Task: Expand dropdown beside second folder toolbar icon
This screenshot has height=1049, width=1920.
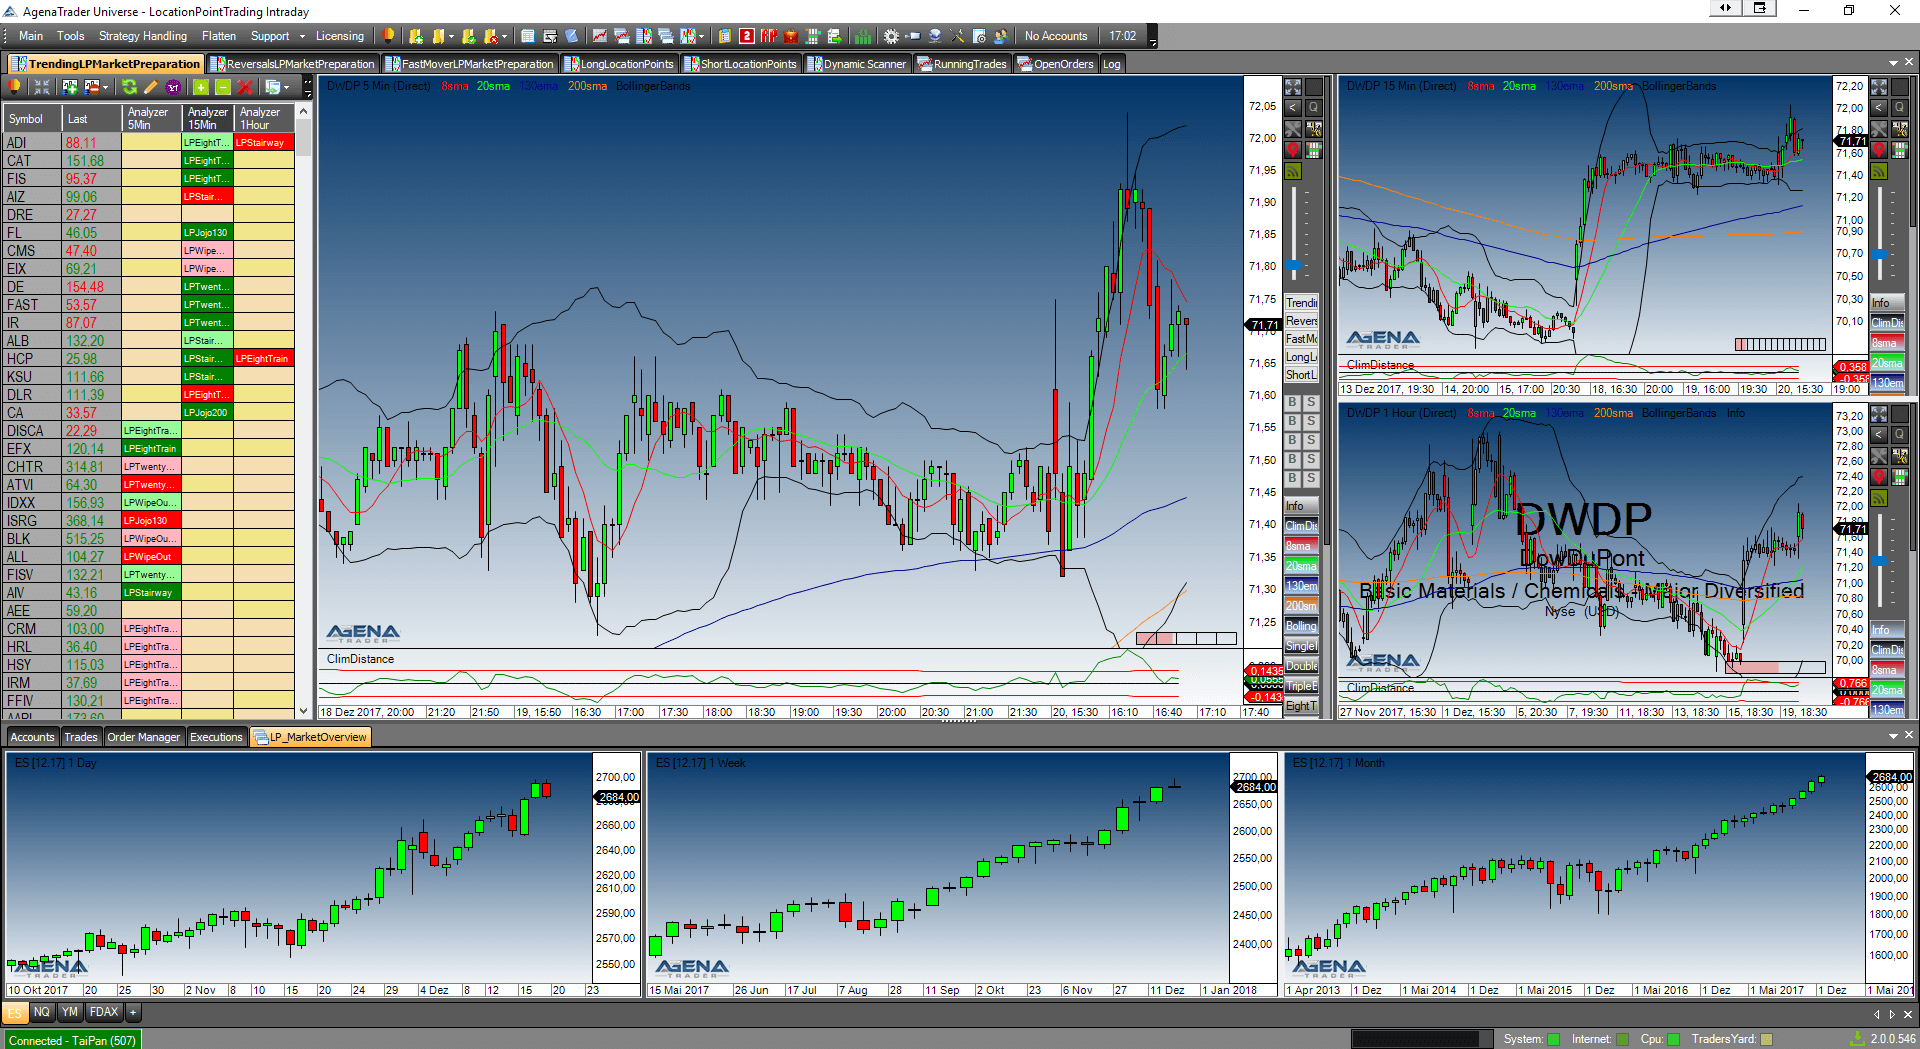Action: 452,36
